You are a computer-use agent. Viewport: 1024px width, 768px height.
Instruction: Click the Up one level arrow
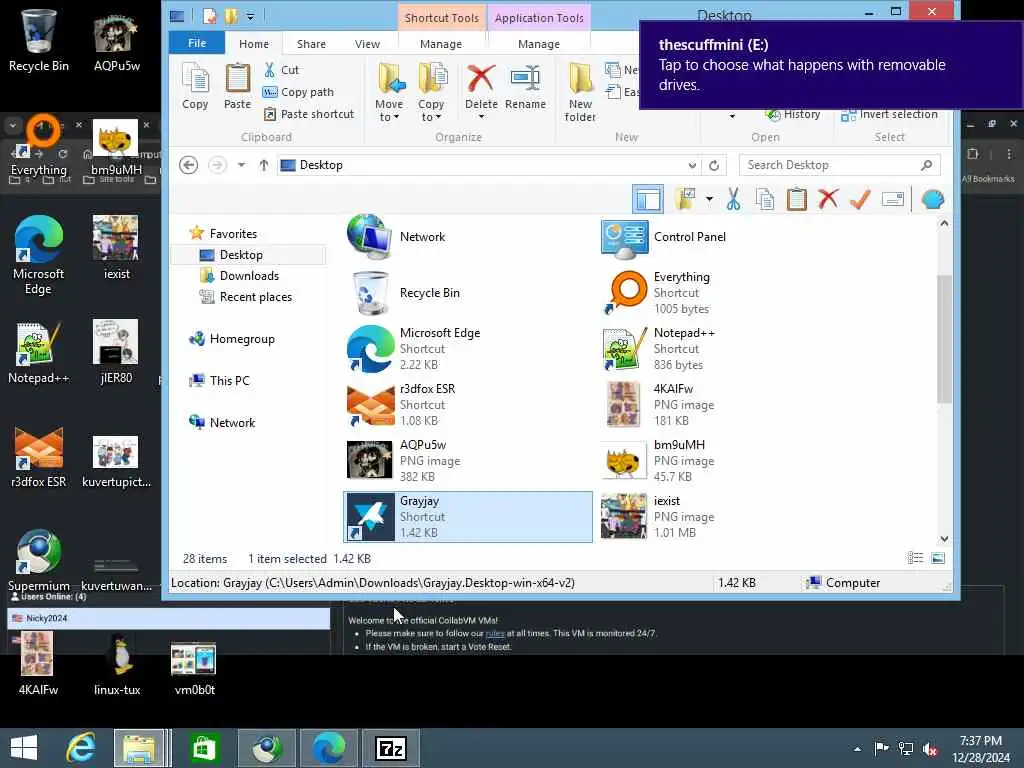(264, 165)
